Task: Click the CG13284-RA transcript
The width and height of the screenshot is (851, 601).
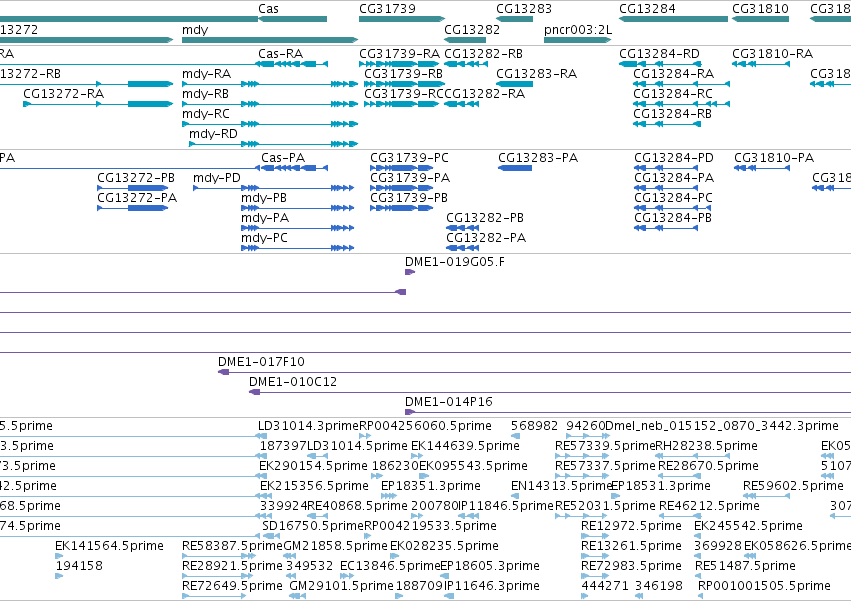Action: tap(682, 84)
